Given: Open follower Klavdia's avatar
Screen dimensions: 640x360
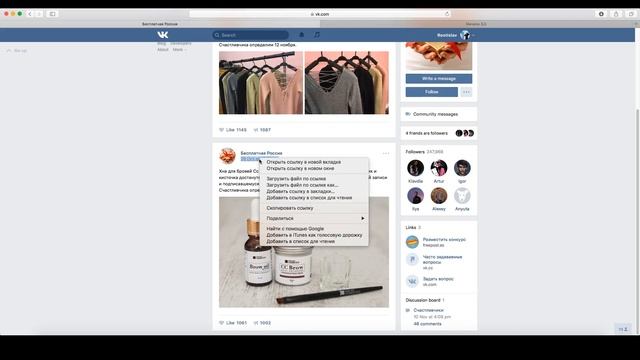Looking at the screenshot, I should point(416,168).
